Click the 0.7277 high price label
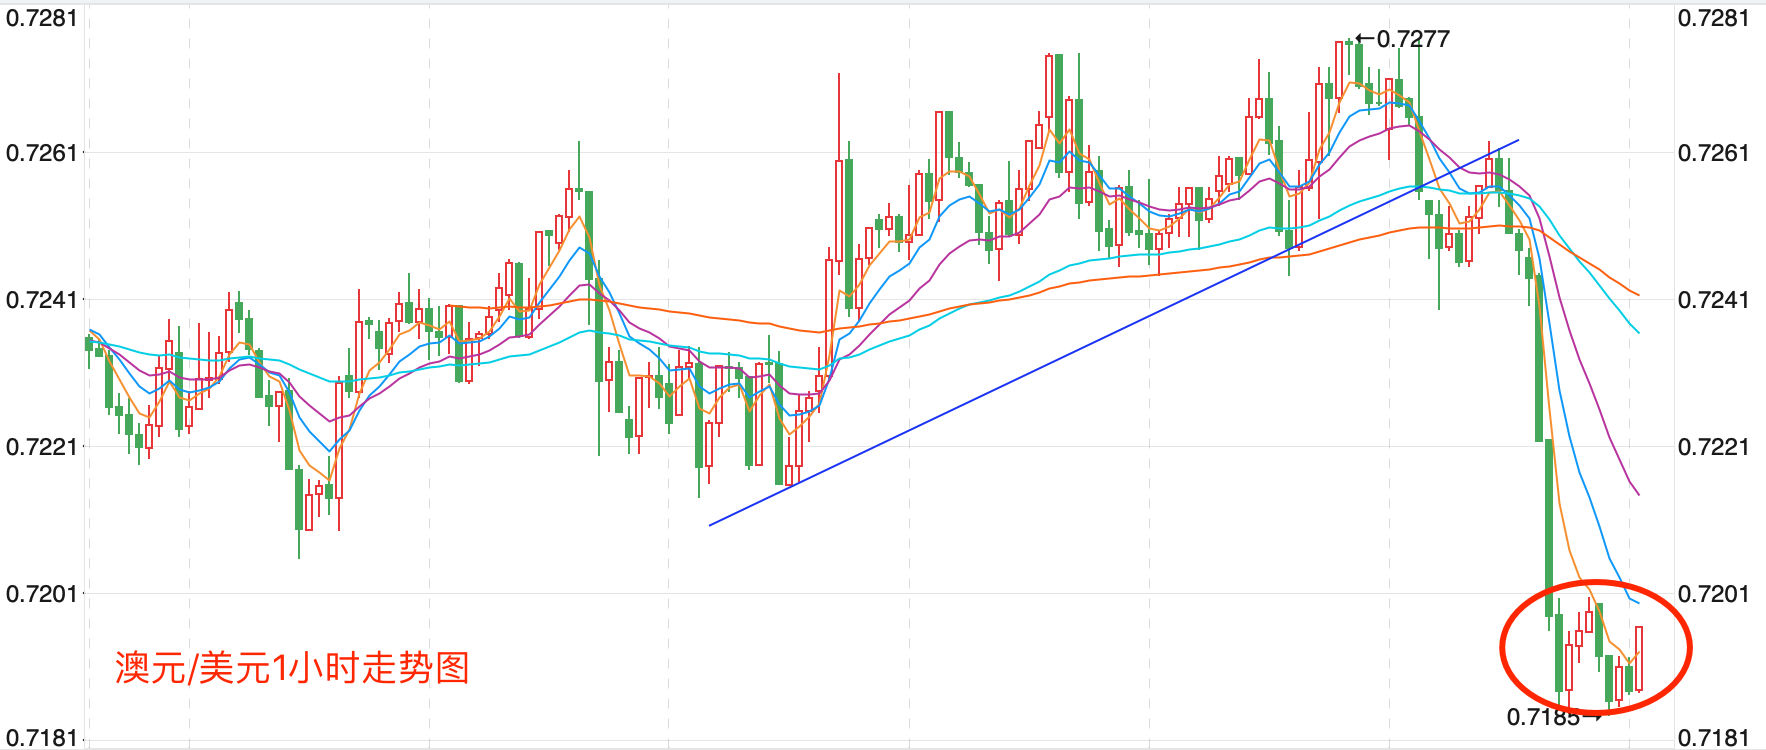Image resolution: width=1766 pixels, height=750 pixels. click(x=1413, y=39)
